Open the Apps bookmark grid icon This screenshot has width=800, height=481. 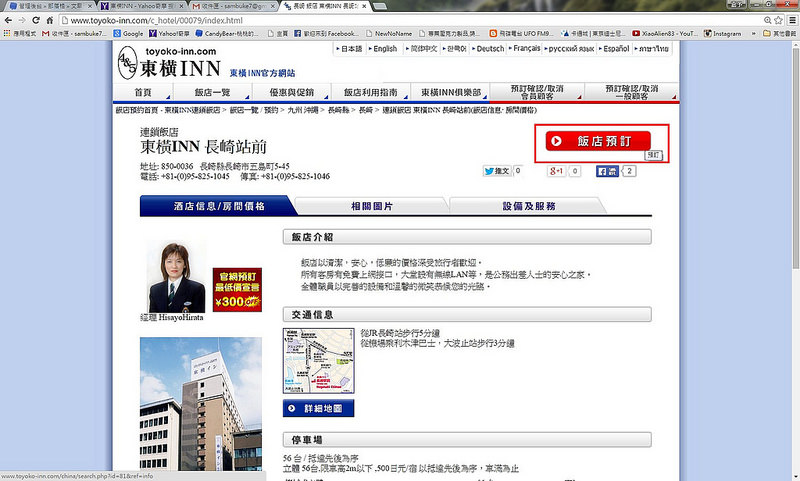7,33
